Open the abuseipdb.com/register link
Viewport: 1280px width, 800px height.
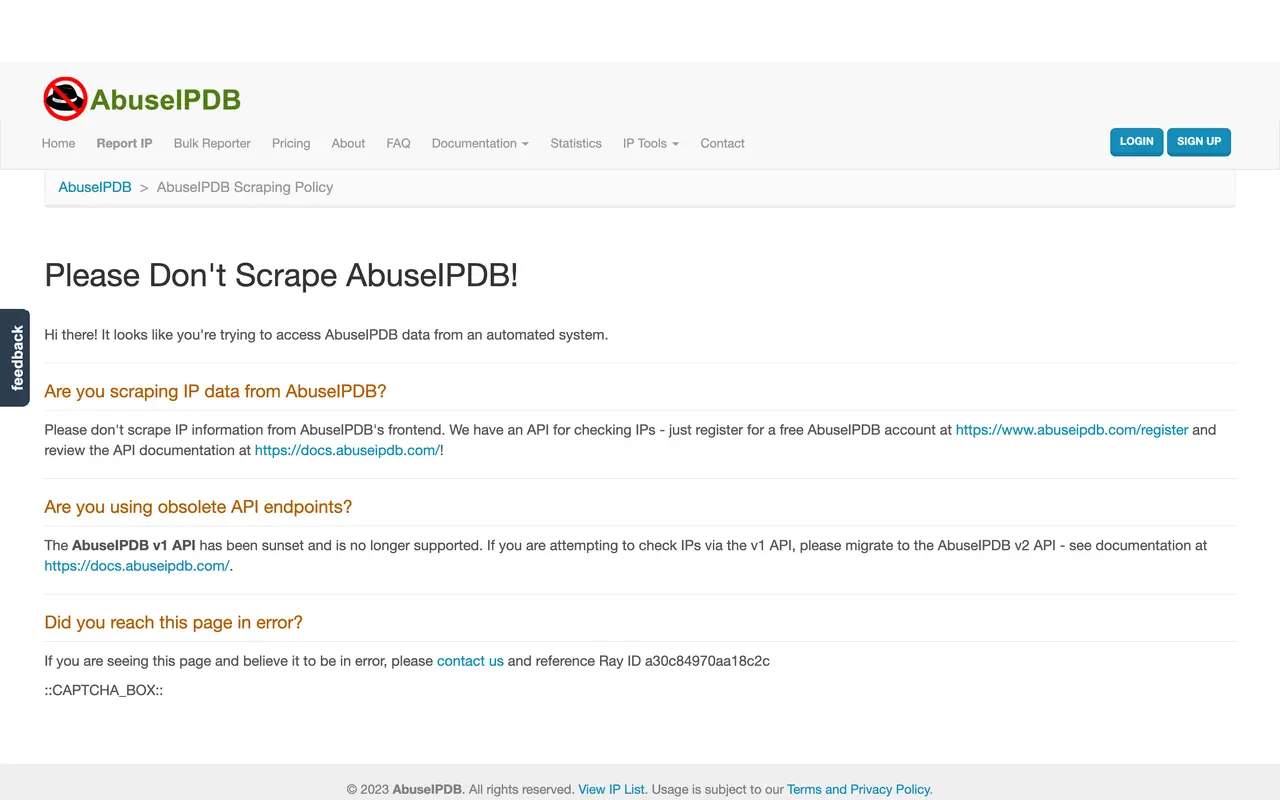pos(1072,430)
